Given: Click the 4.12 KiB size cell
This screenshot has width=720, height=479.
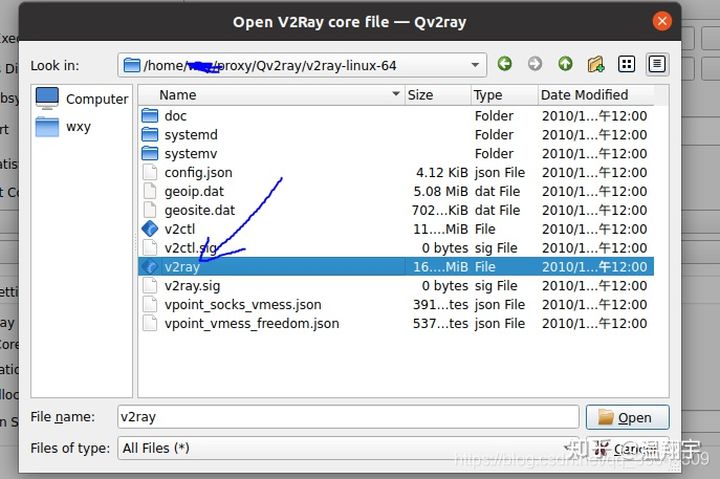Looking at the screenshot, I should coord(442,172).
